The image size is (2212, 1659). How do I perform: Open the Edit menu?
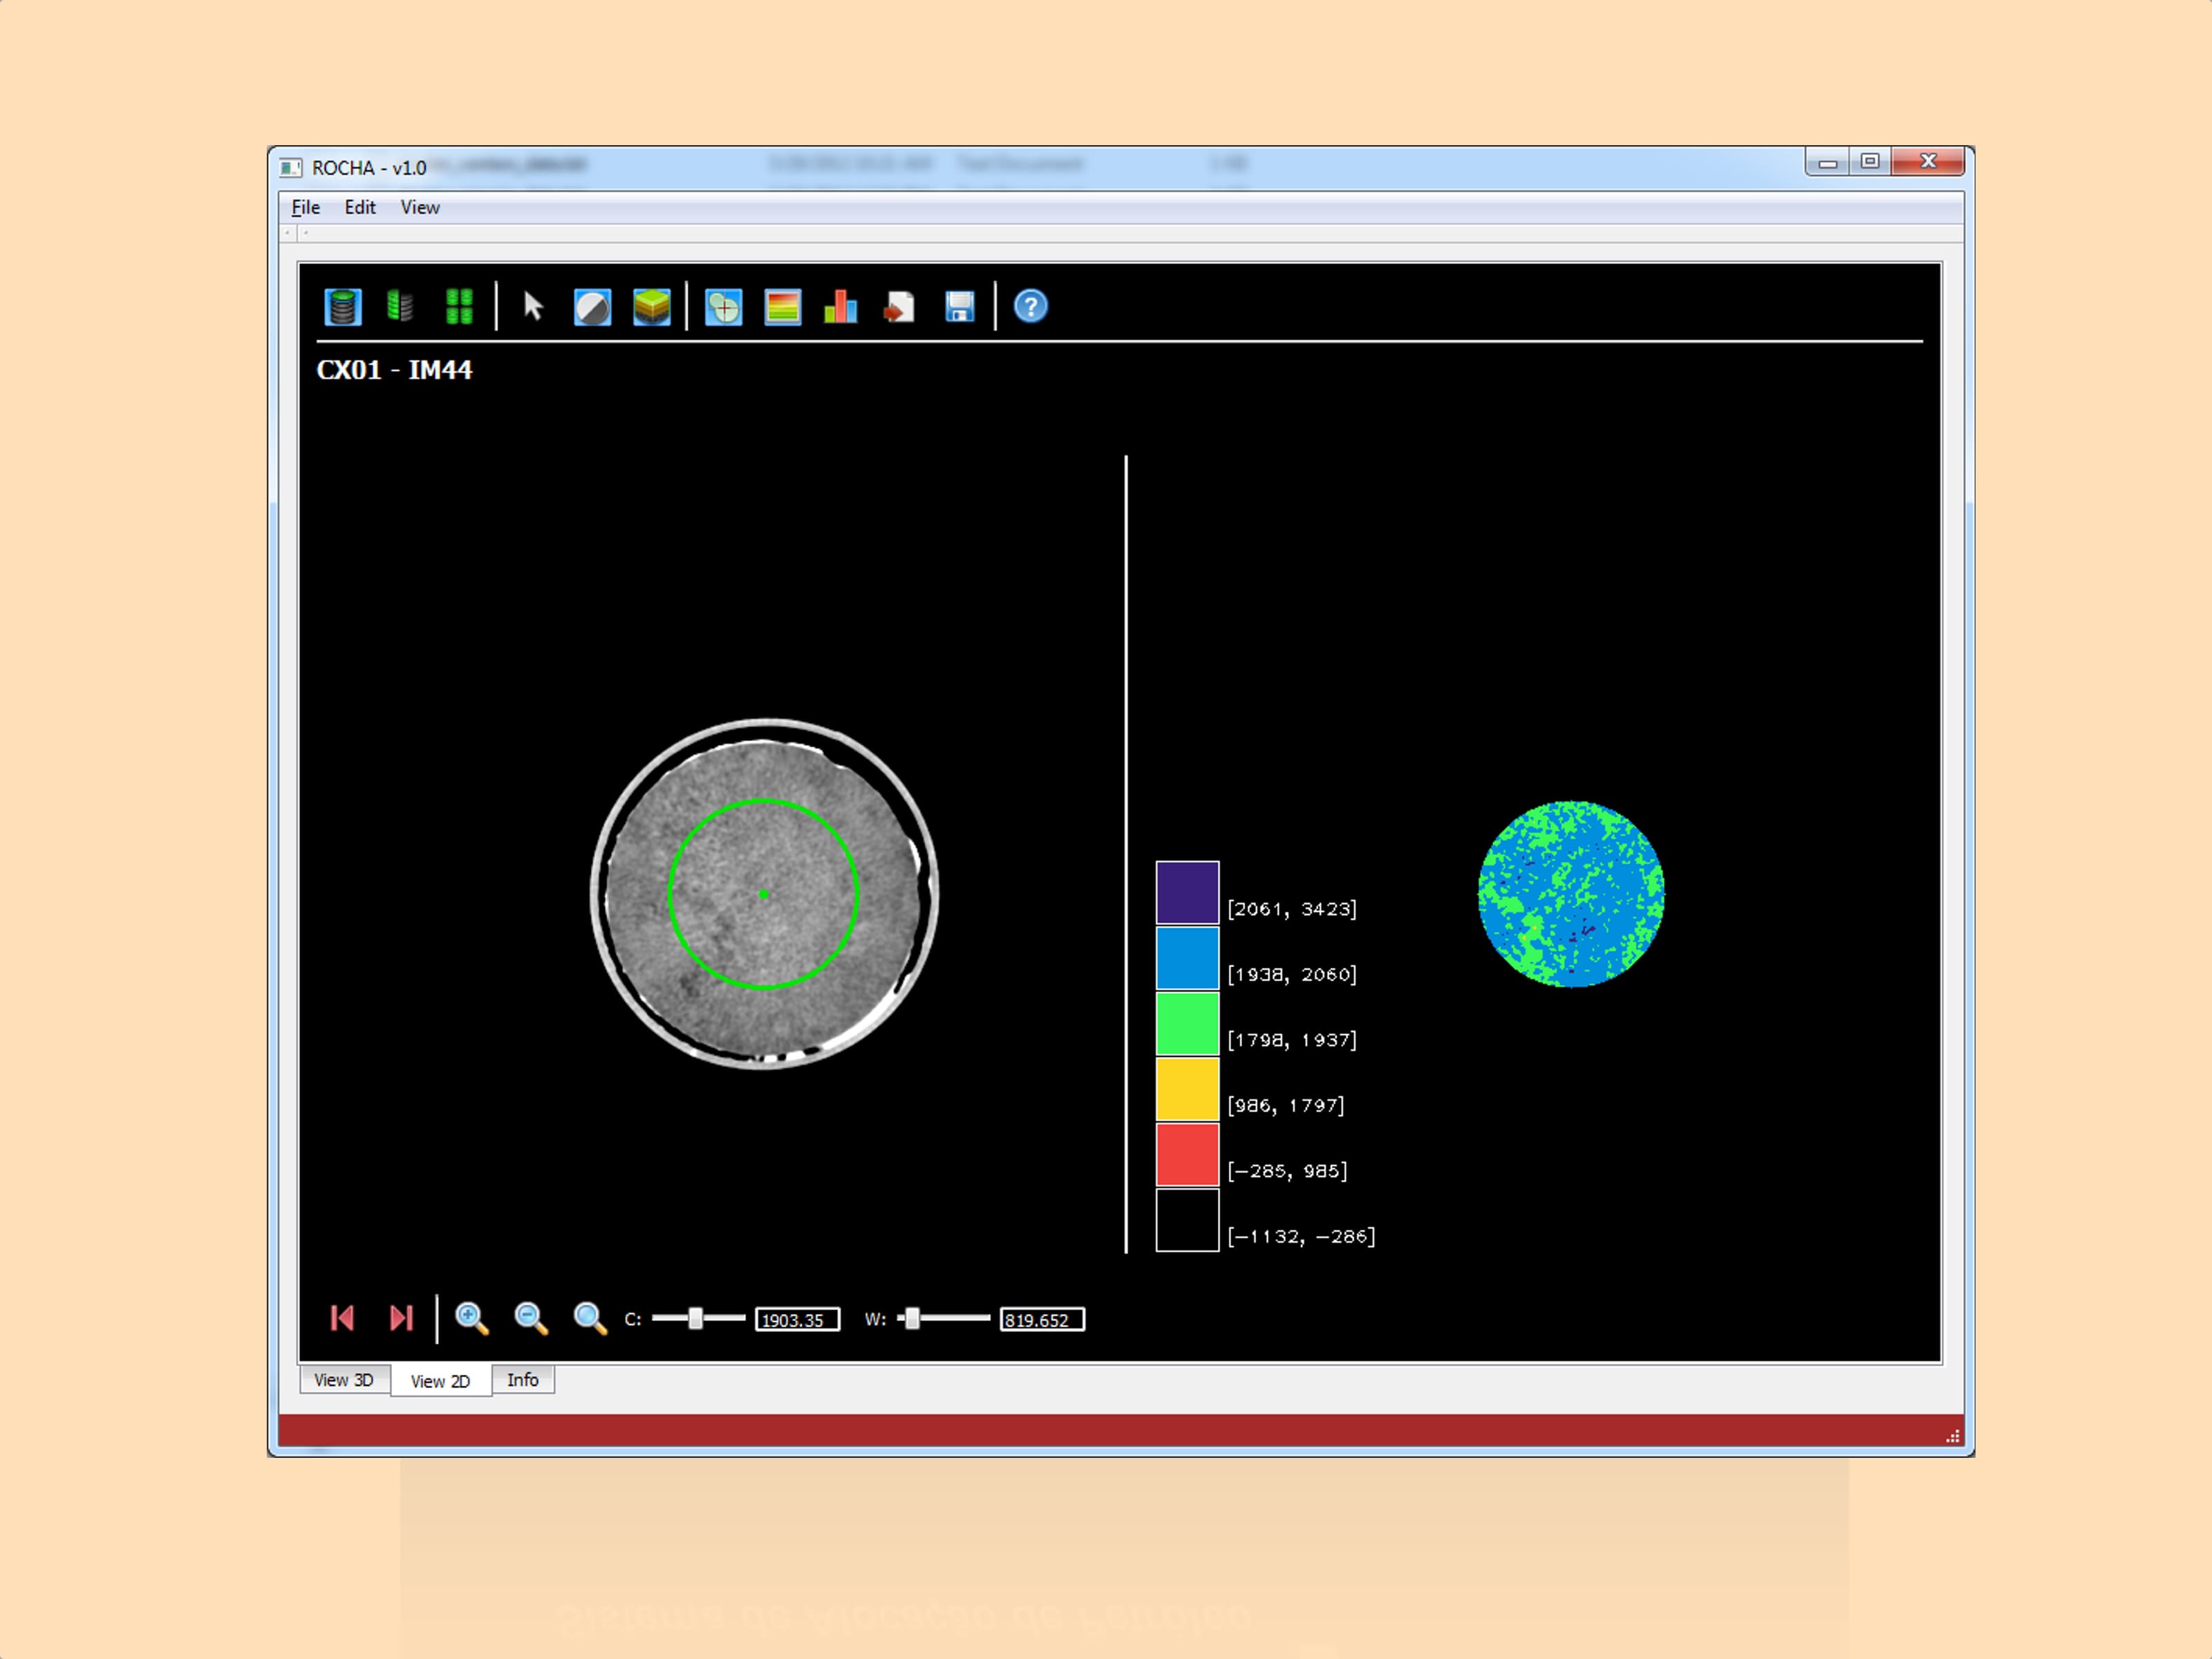tap(360, 207)
